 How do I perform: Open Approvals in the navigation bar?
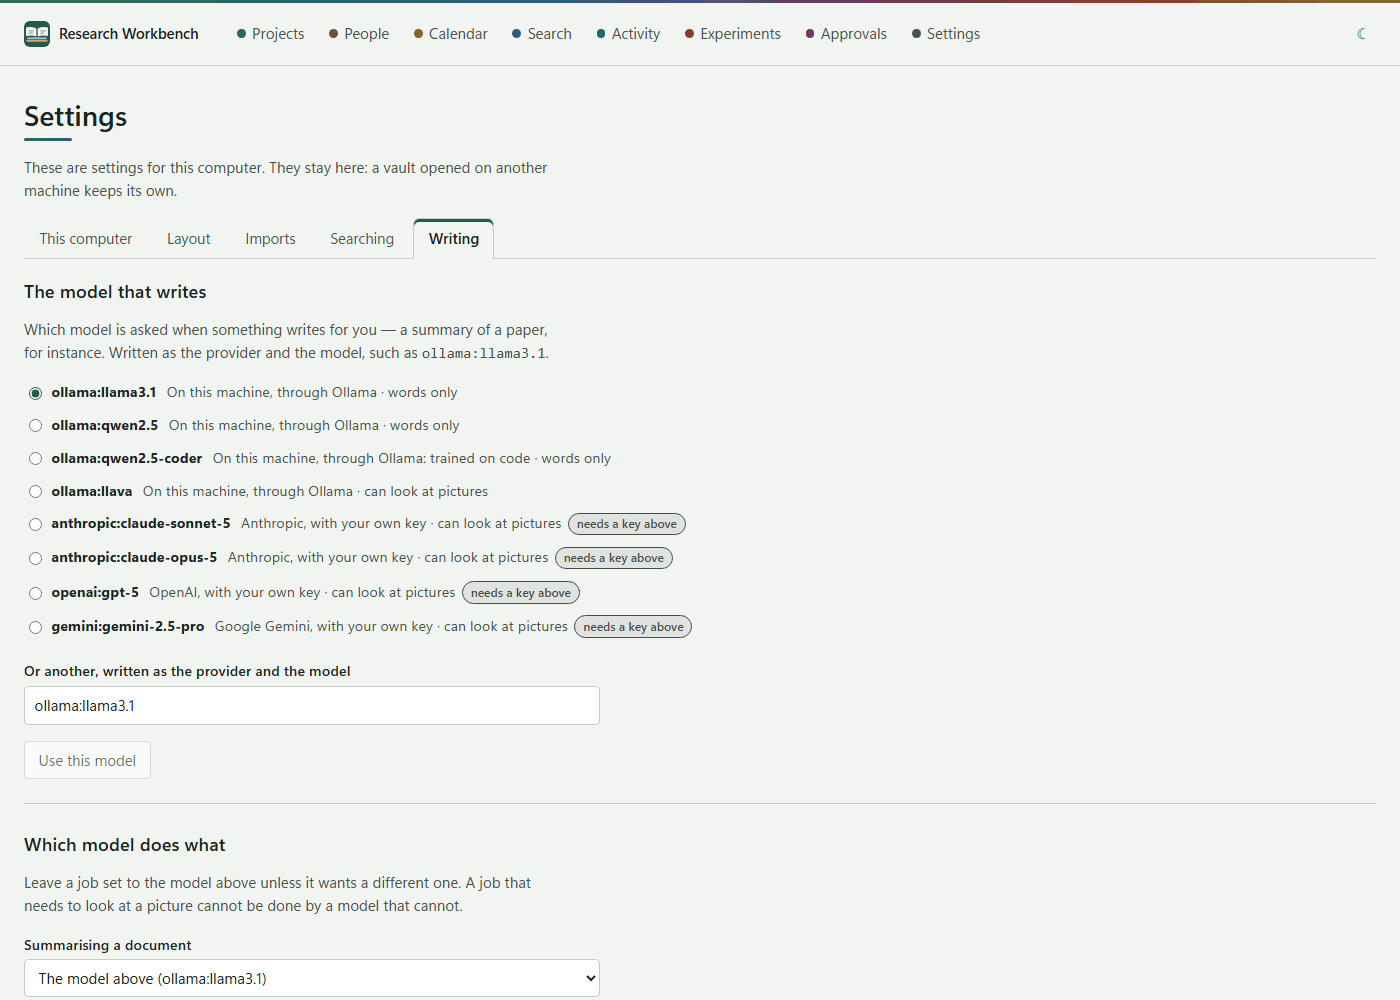point(846,34)
